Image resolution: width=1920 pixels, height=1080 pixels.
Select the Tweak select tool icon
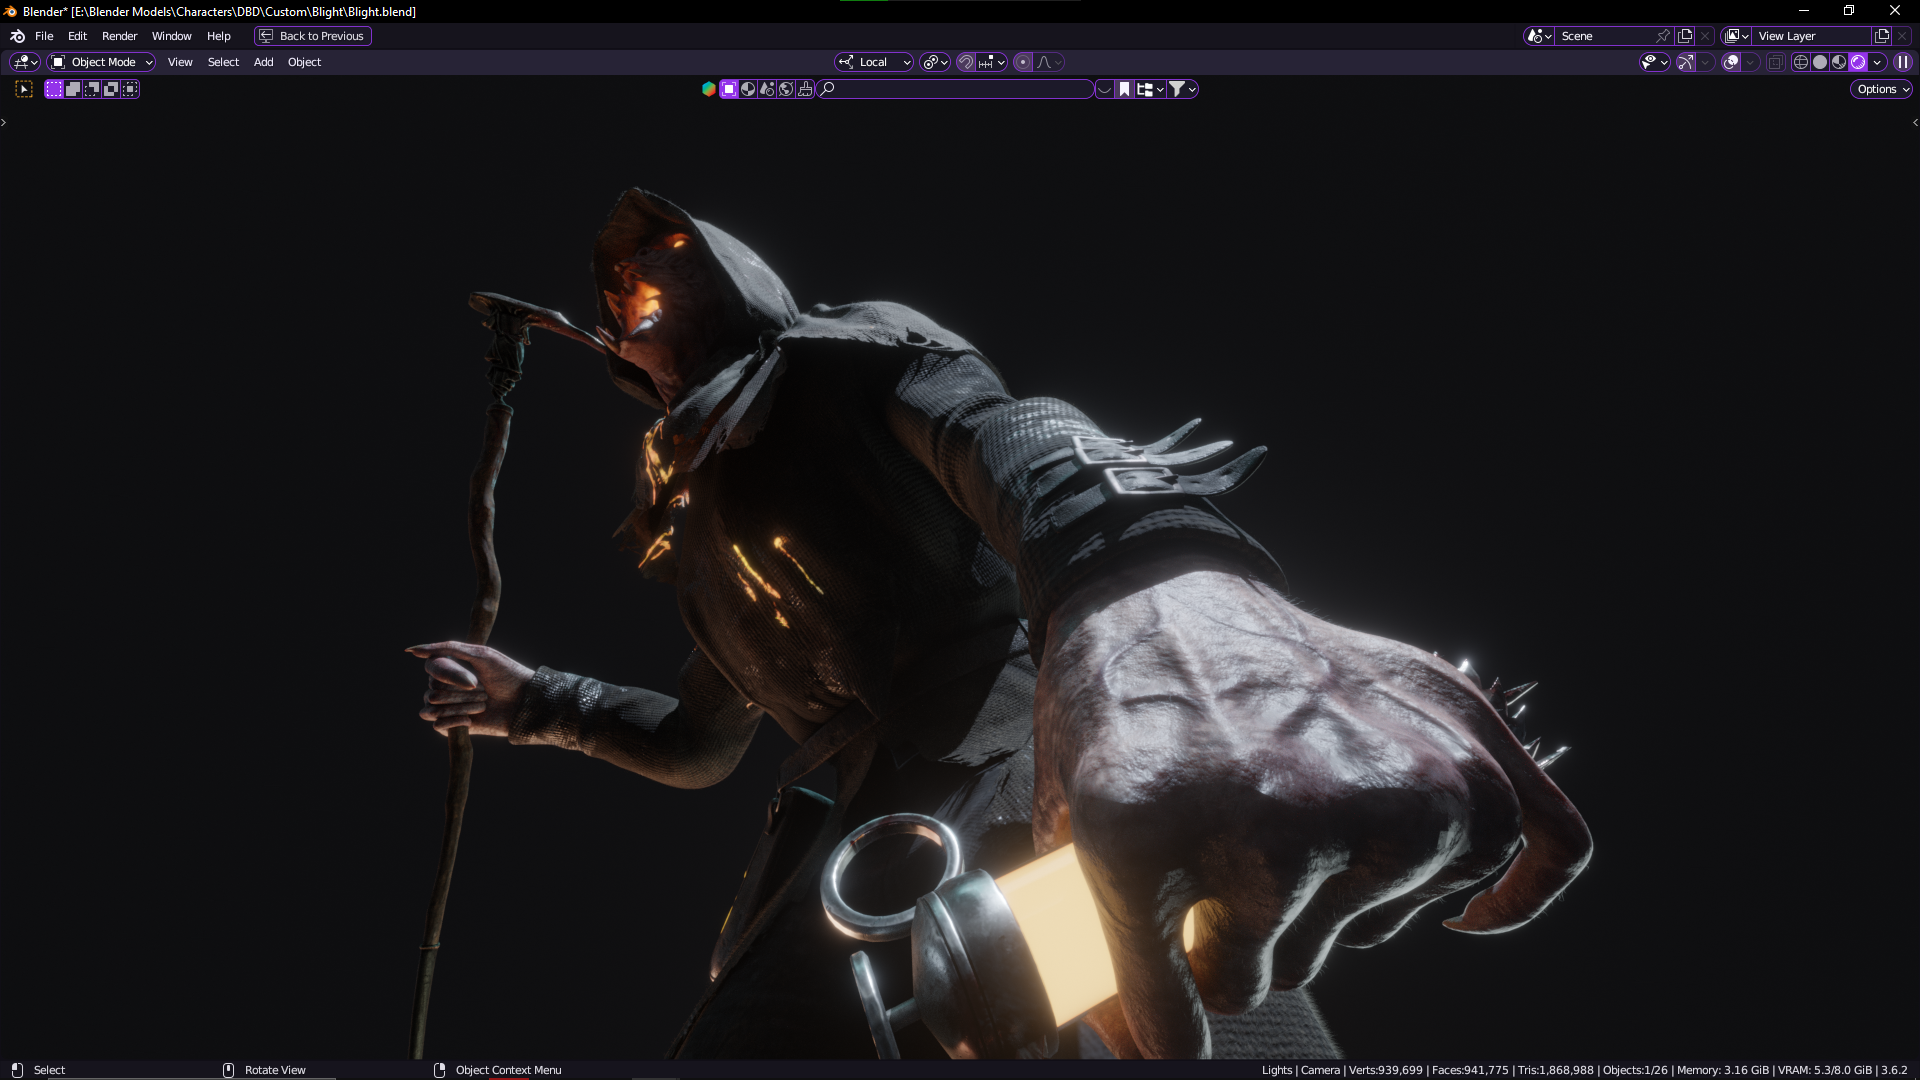pyautogui.click(x=24, y=89)
